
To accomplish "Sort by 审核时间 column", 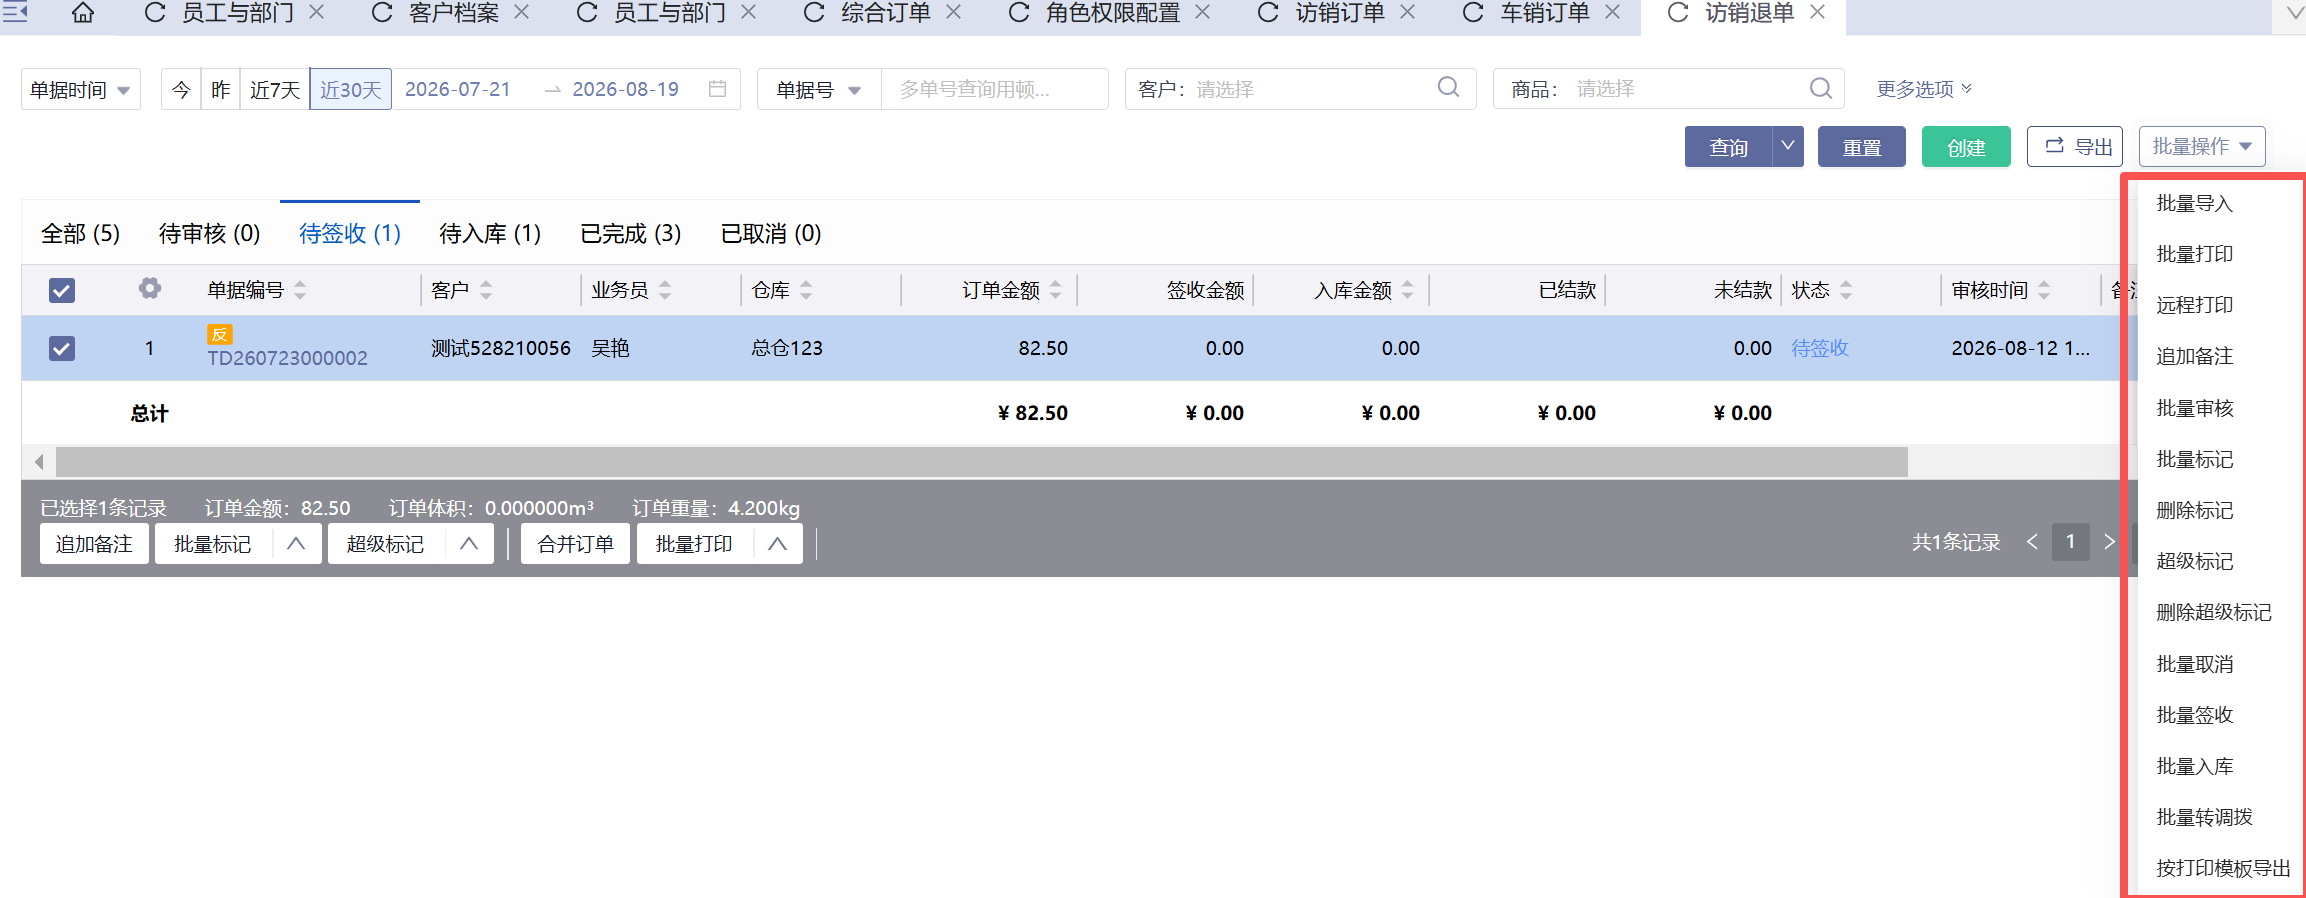I will pos(2044,290).
